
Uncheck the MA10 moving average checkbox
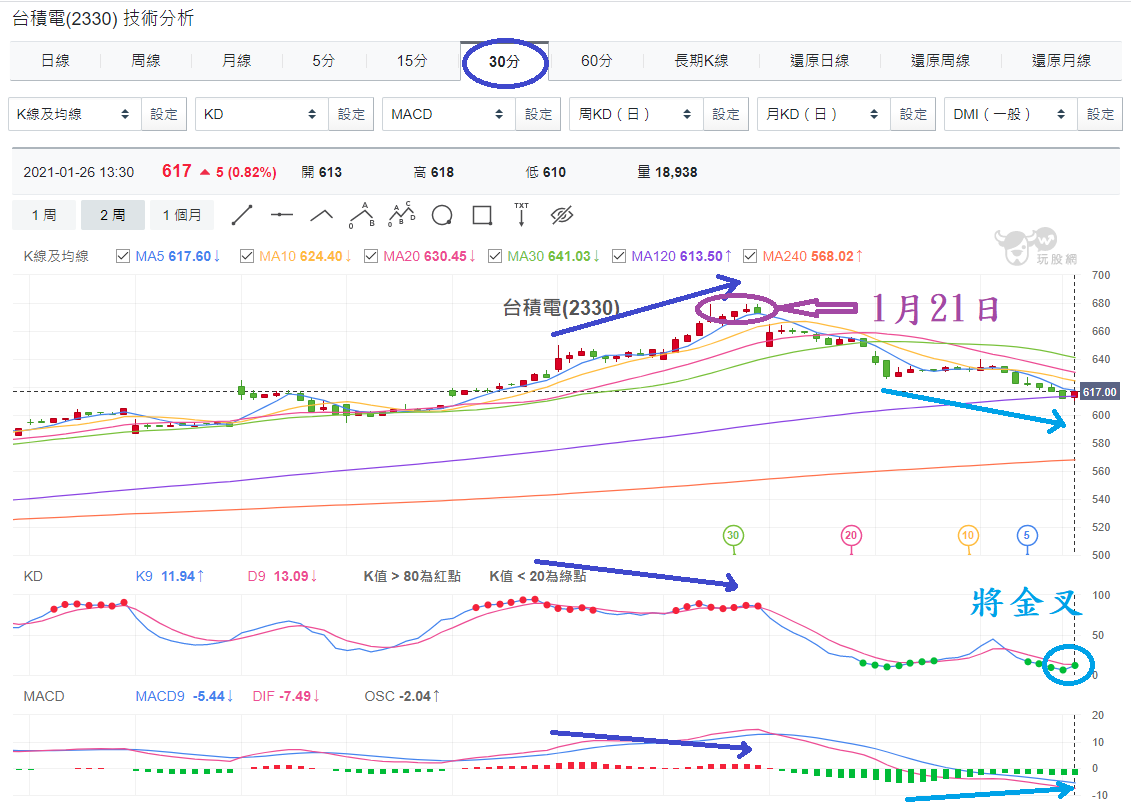[247, 256]
